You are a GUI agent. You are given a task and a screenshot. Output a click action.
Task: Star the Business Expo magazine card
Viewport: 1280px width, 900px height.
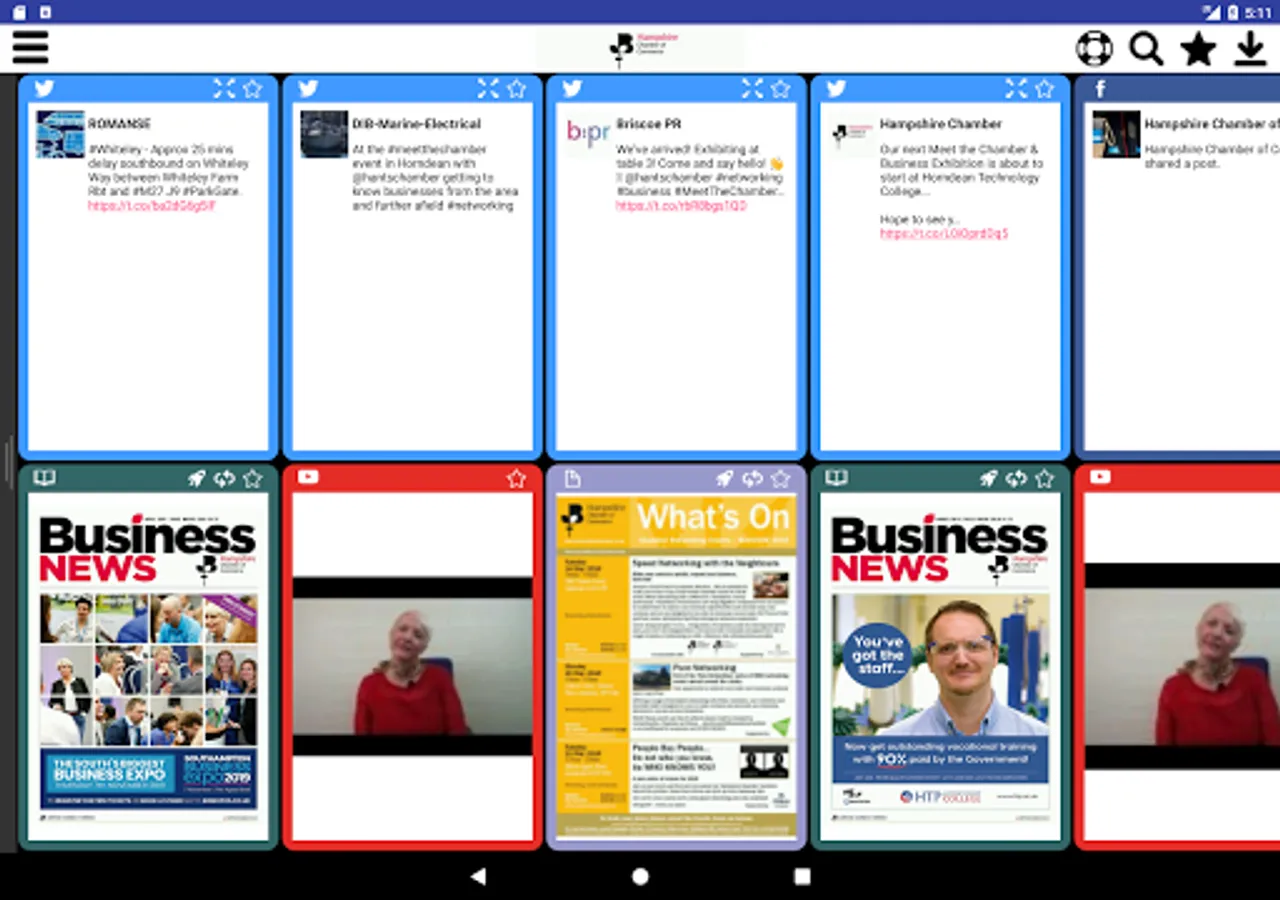(252, 478)
